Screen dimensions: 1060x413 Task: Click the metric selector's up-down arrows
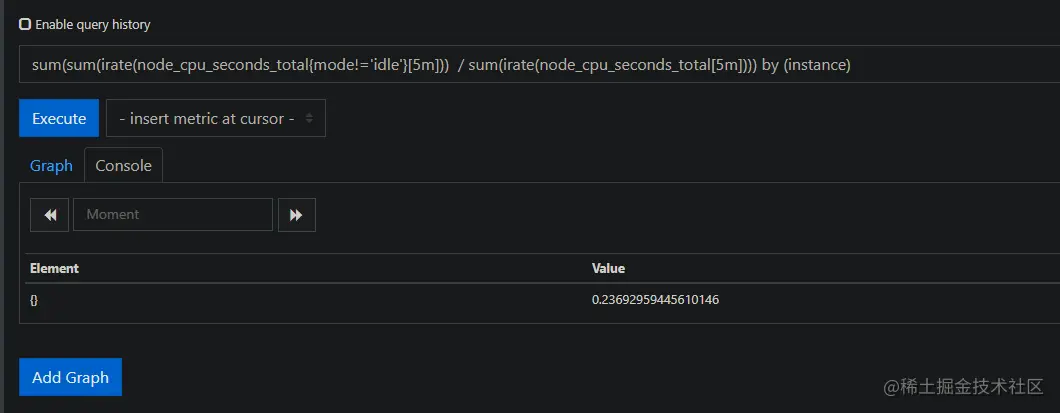point(309,118)
